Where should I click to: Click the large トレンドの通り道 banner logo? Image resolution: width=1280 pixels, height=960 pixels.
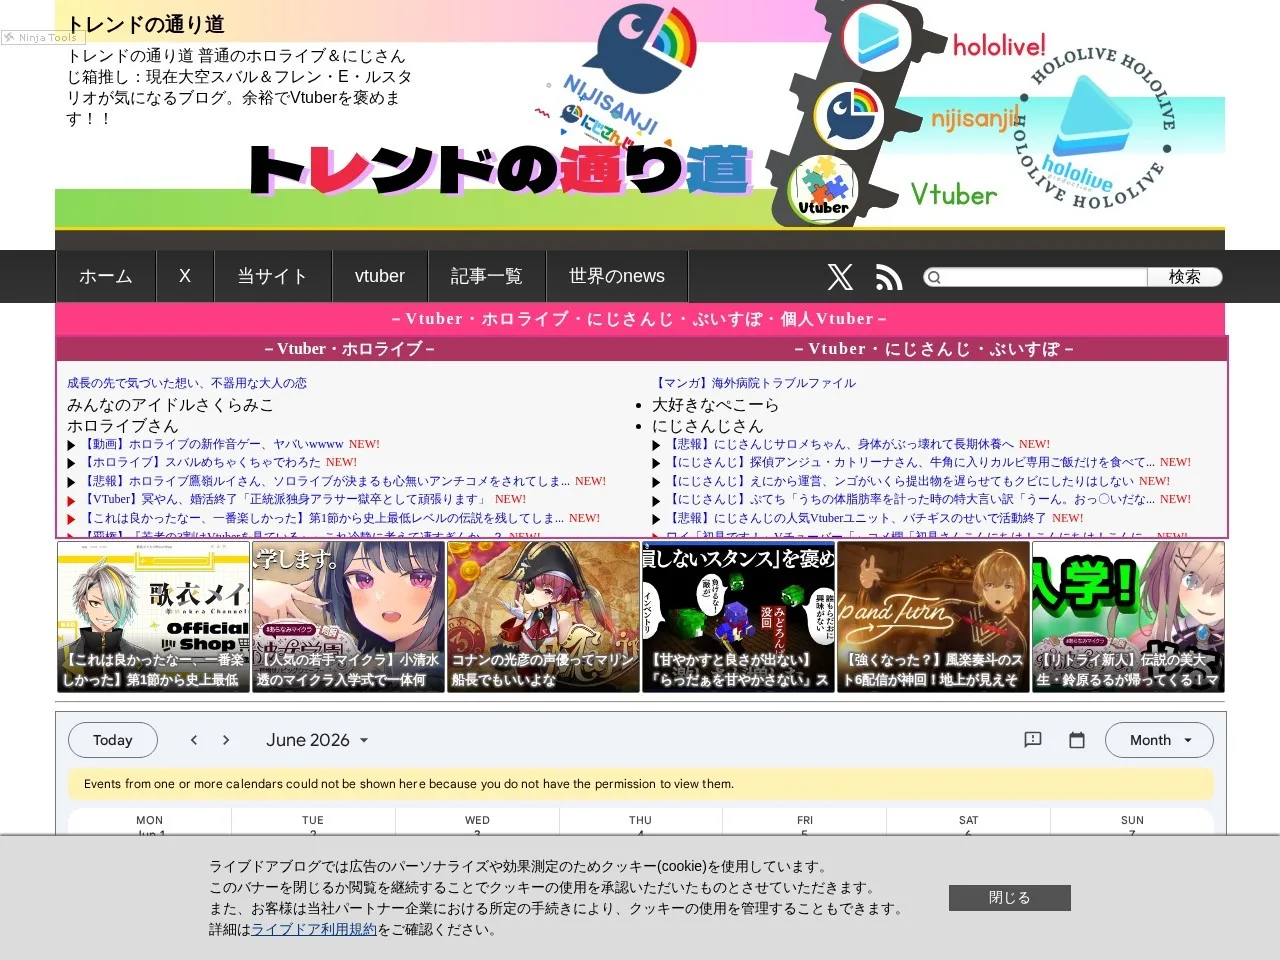[500, 170]
